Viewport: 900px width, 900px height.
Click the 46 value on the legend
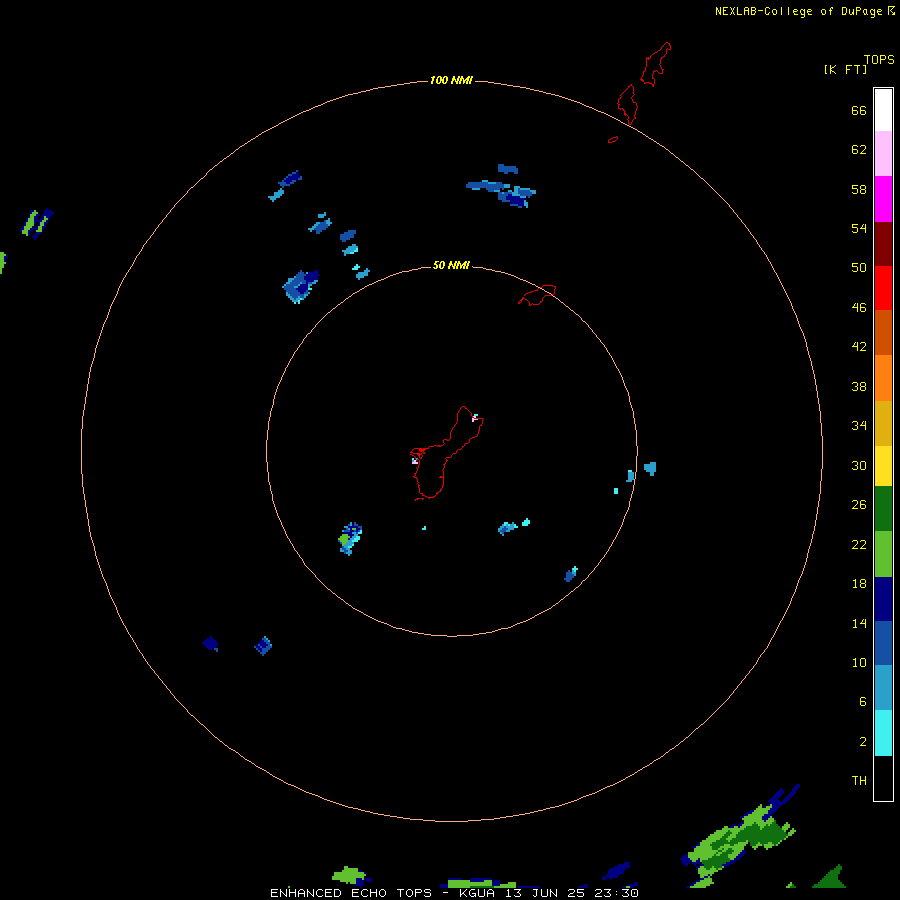[x=859, y=308]
